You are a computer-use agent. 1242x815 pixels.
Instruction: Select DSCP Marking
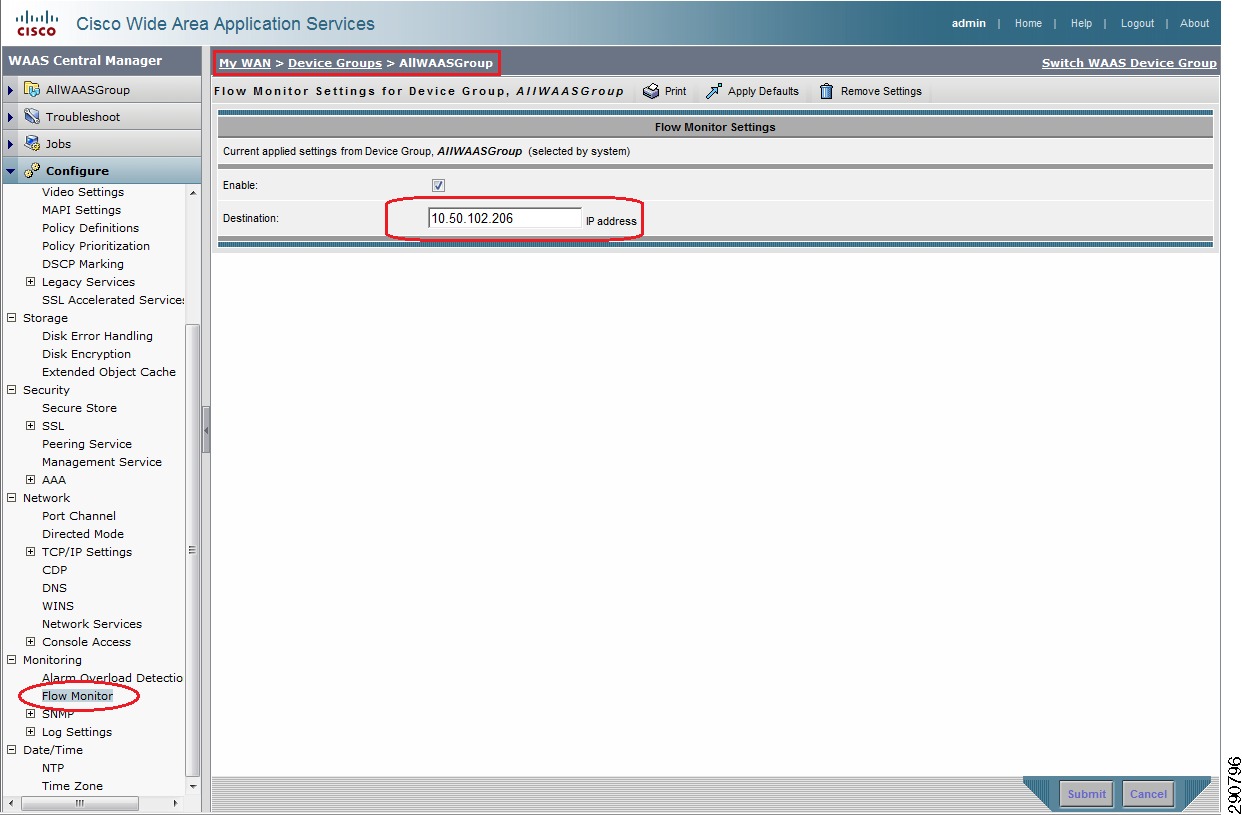(x=83, y=264)
